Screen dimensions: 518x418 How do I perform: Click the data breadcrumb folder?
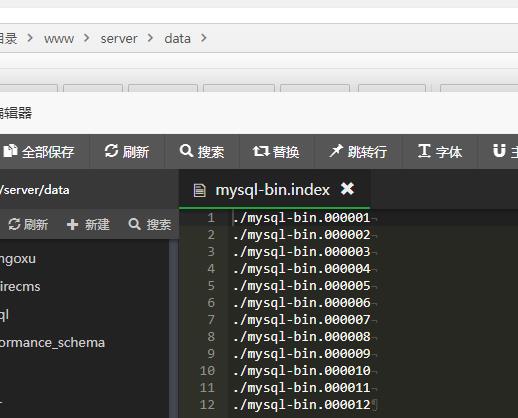click(178, 39)
